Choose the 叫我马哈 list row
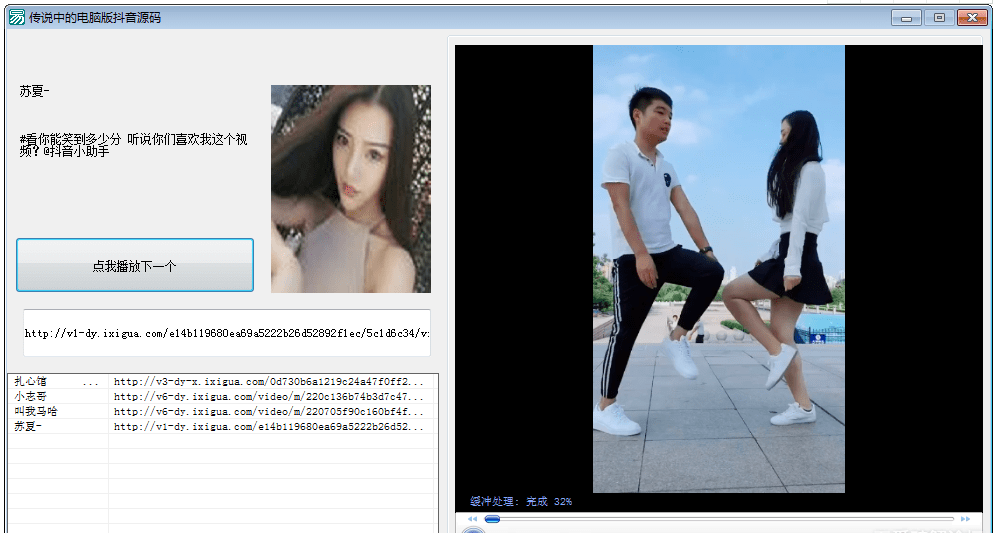 tap(37, 412)
